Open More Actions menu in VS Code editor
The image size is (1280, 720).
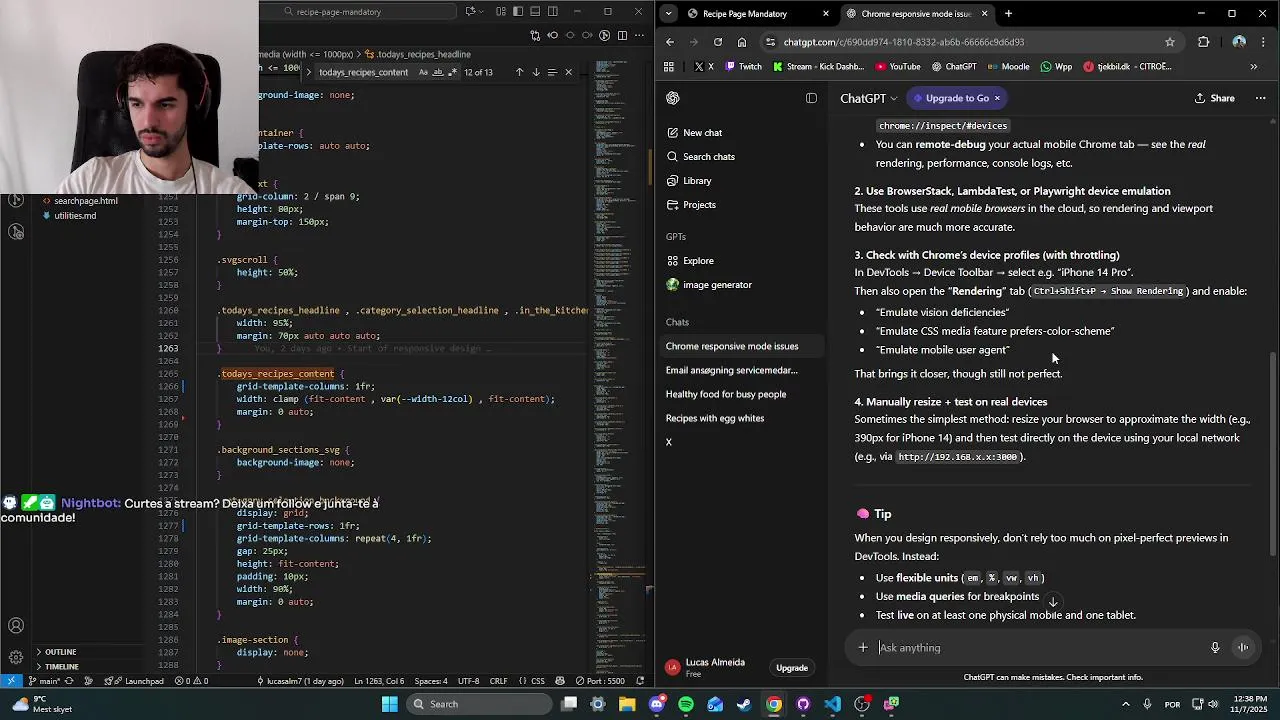pyautogui.click(x=639, y=35)
